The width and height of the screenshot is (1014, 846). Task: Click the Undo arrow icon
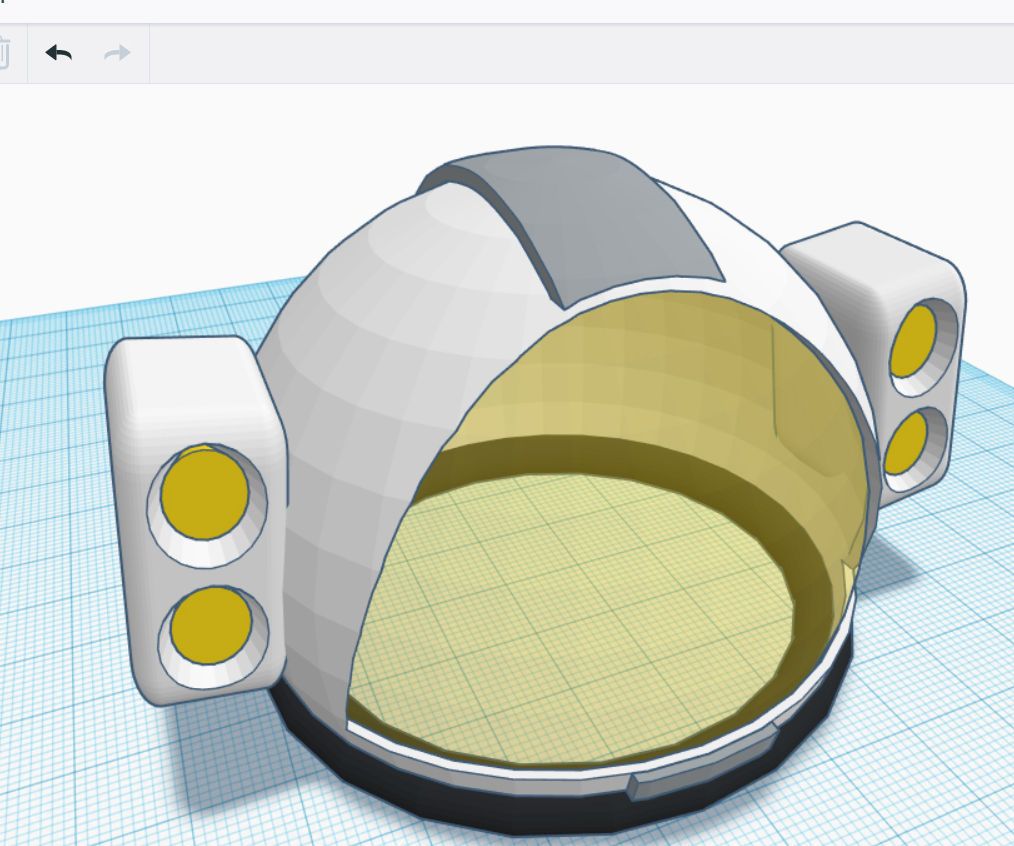[59, 54]
